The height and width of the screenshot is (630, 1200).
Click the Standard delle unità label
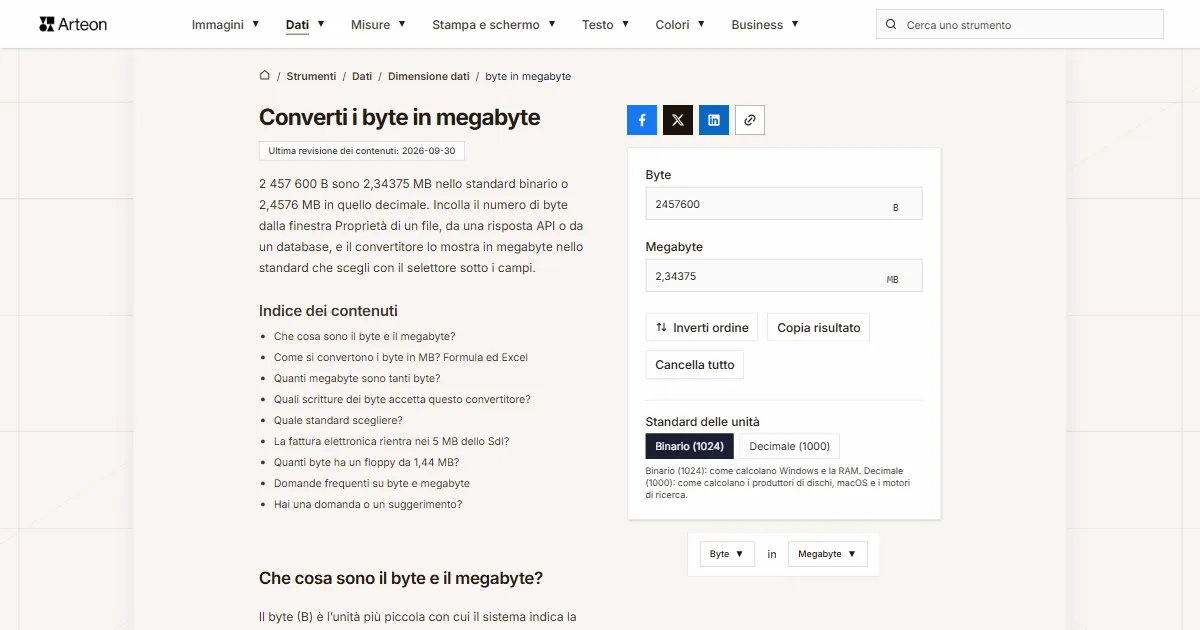702,421
